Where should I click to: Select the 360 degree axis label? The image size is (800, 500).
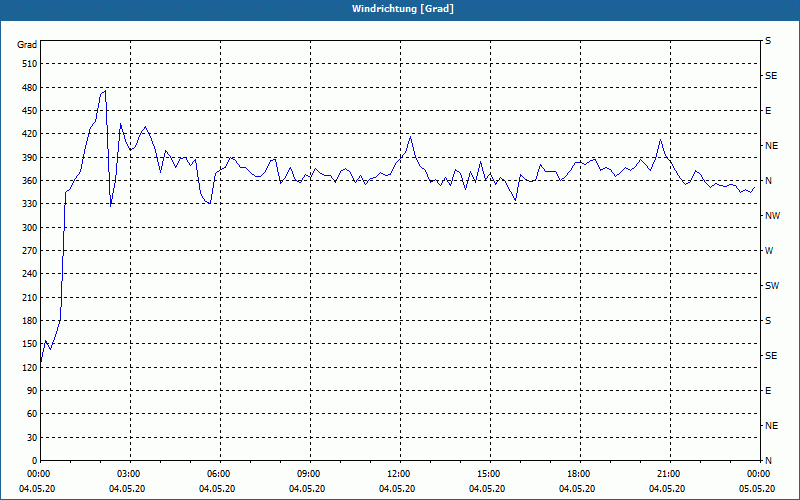point(30,181)
